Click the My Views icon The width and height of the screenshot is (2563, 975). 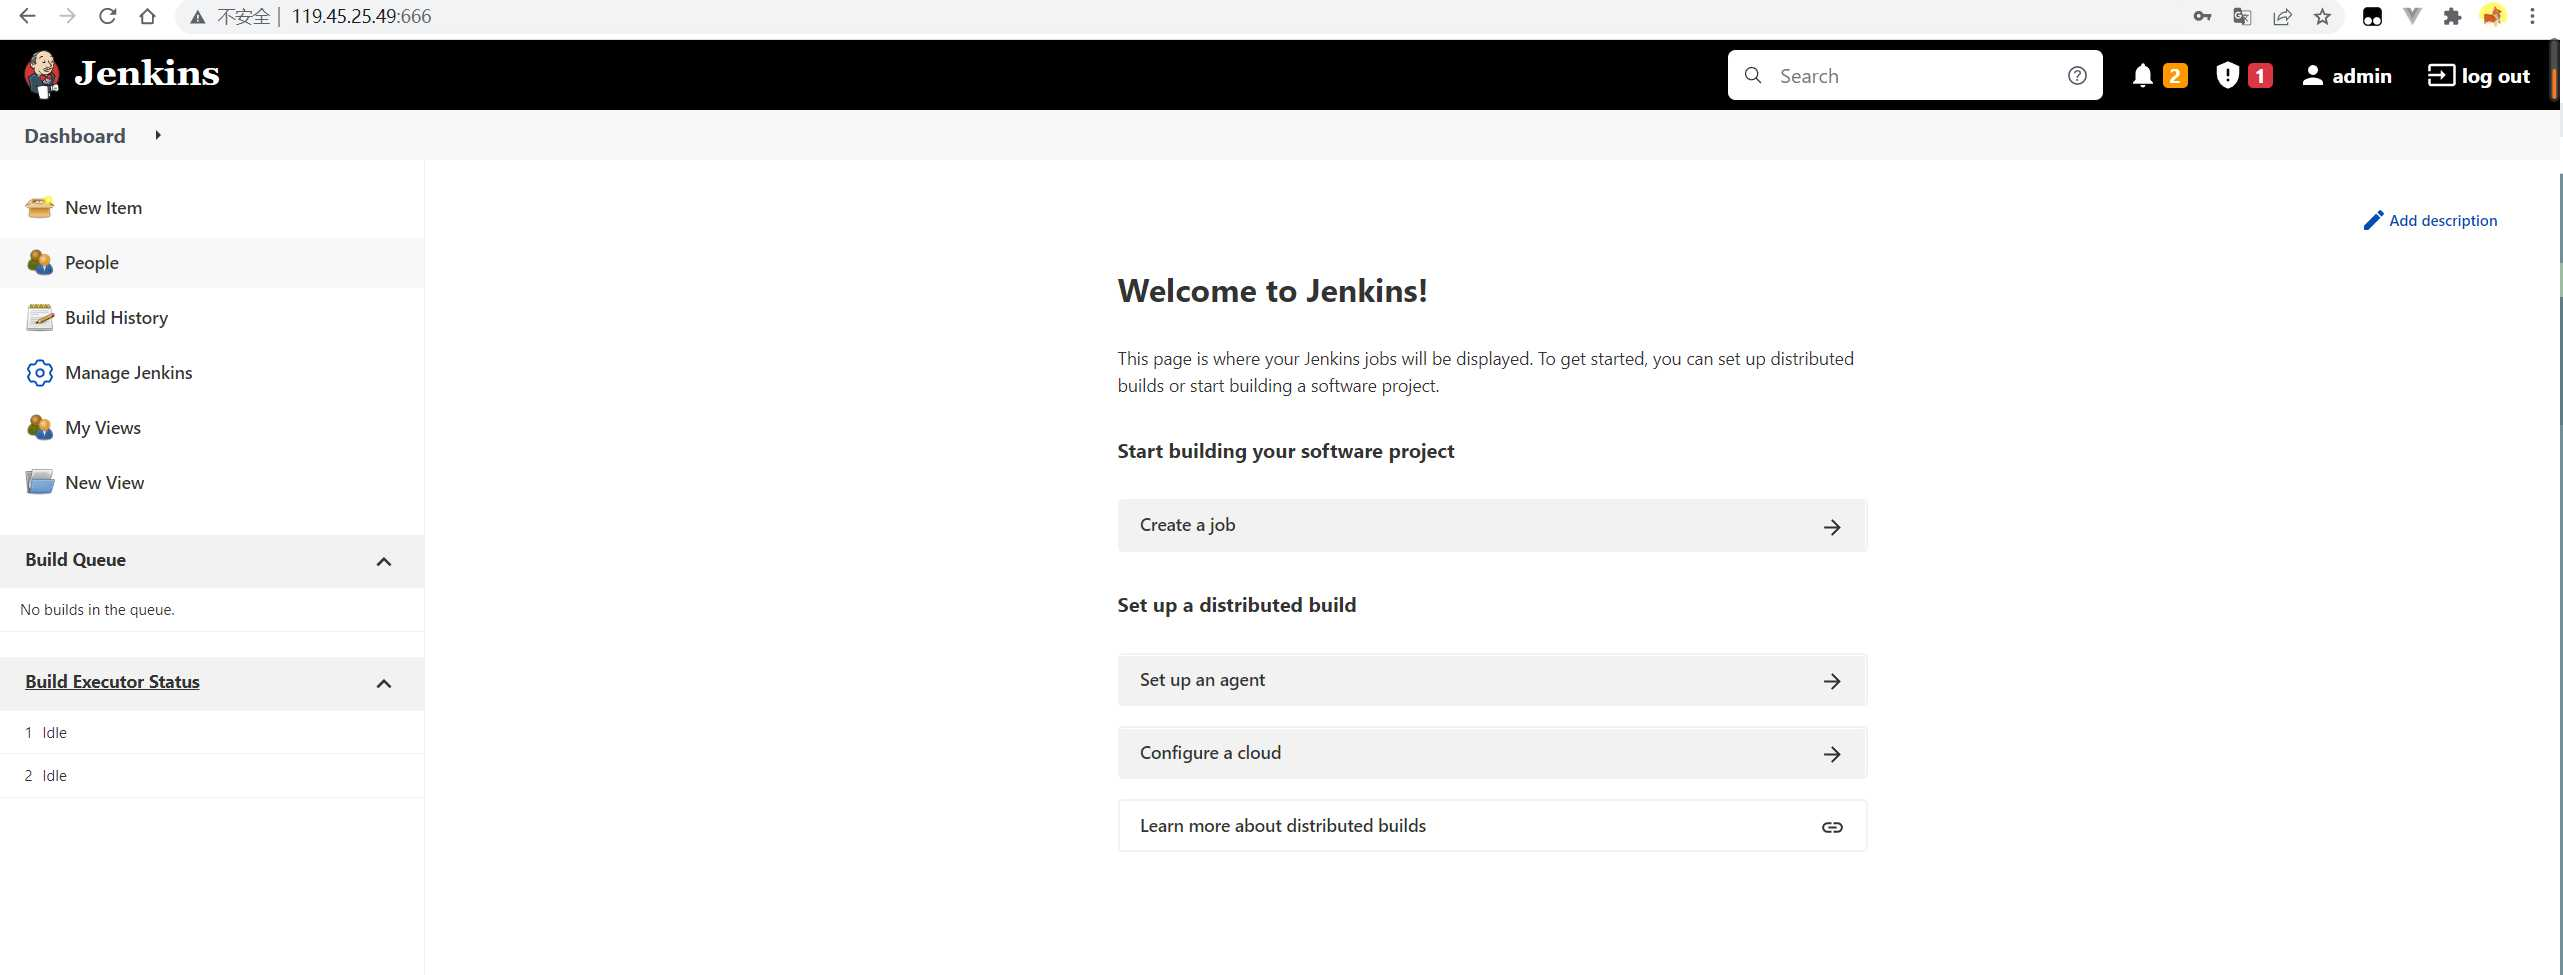(x=40, y=427)
